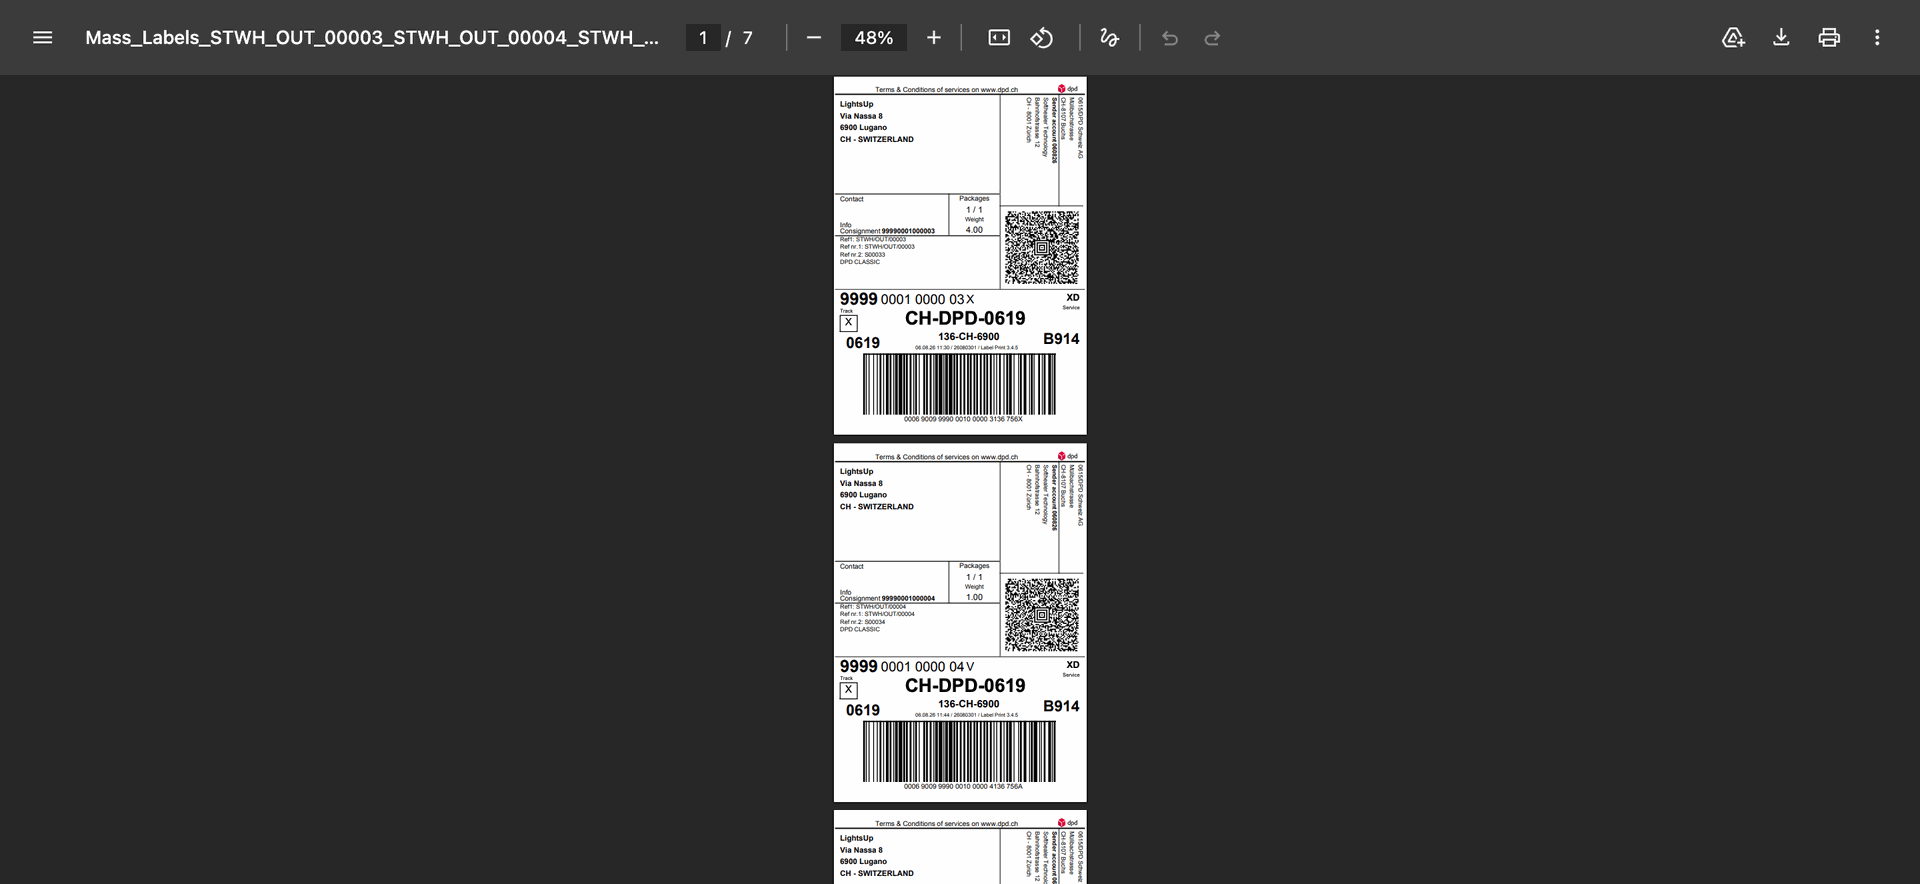Download the Mass_Labels PDF file
Image resolution: width=1920 pixels, height=884 pixels.
1781,38
